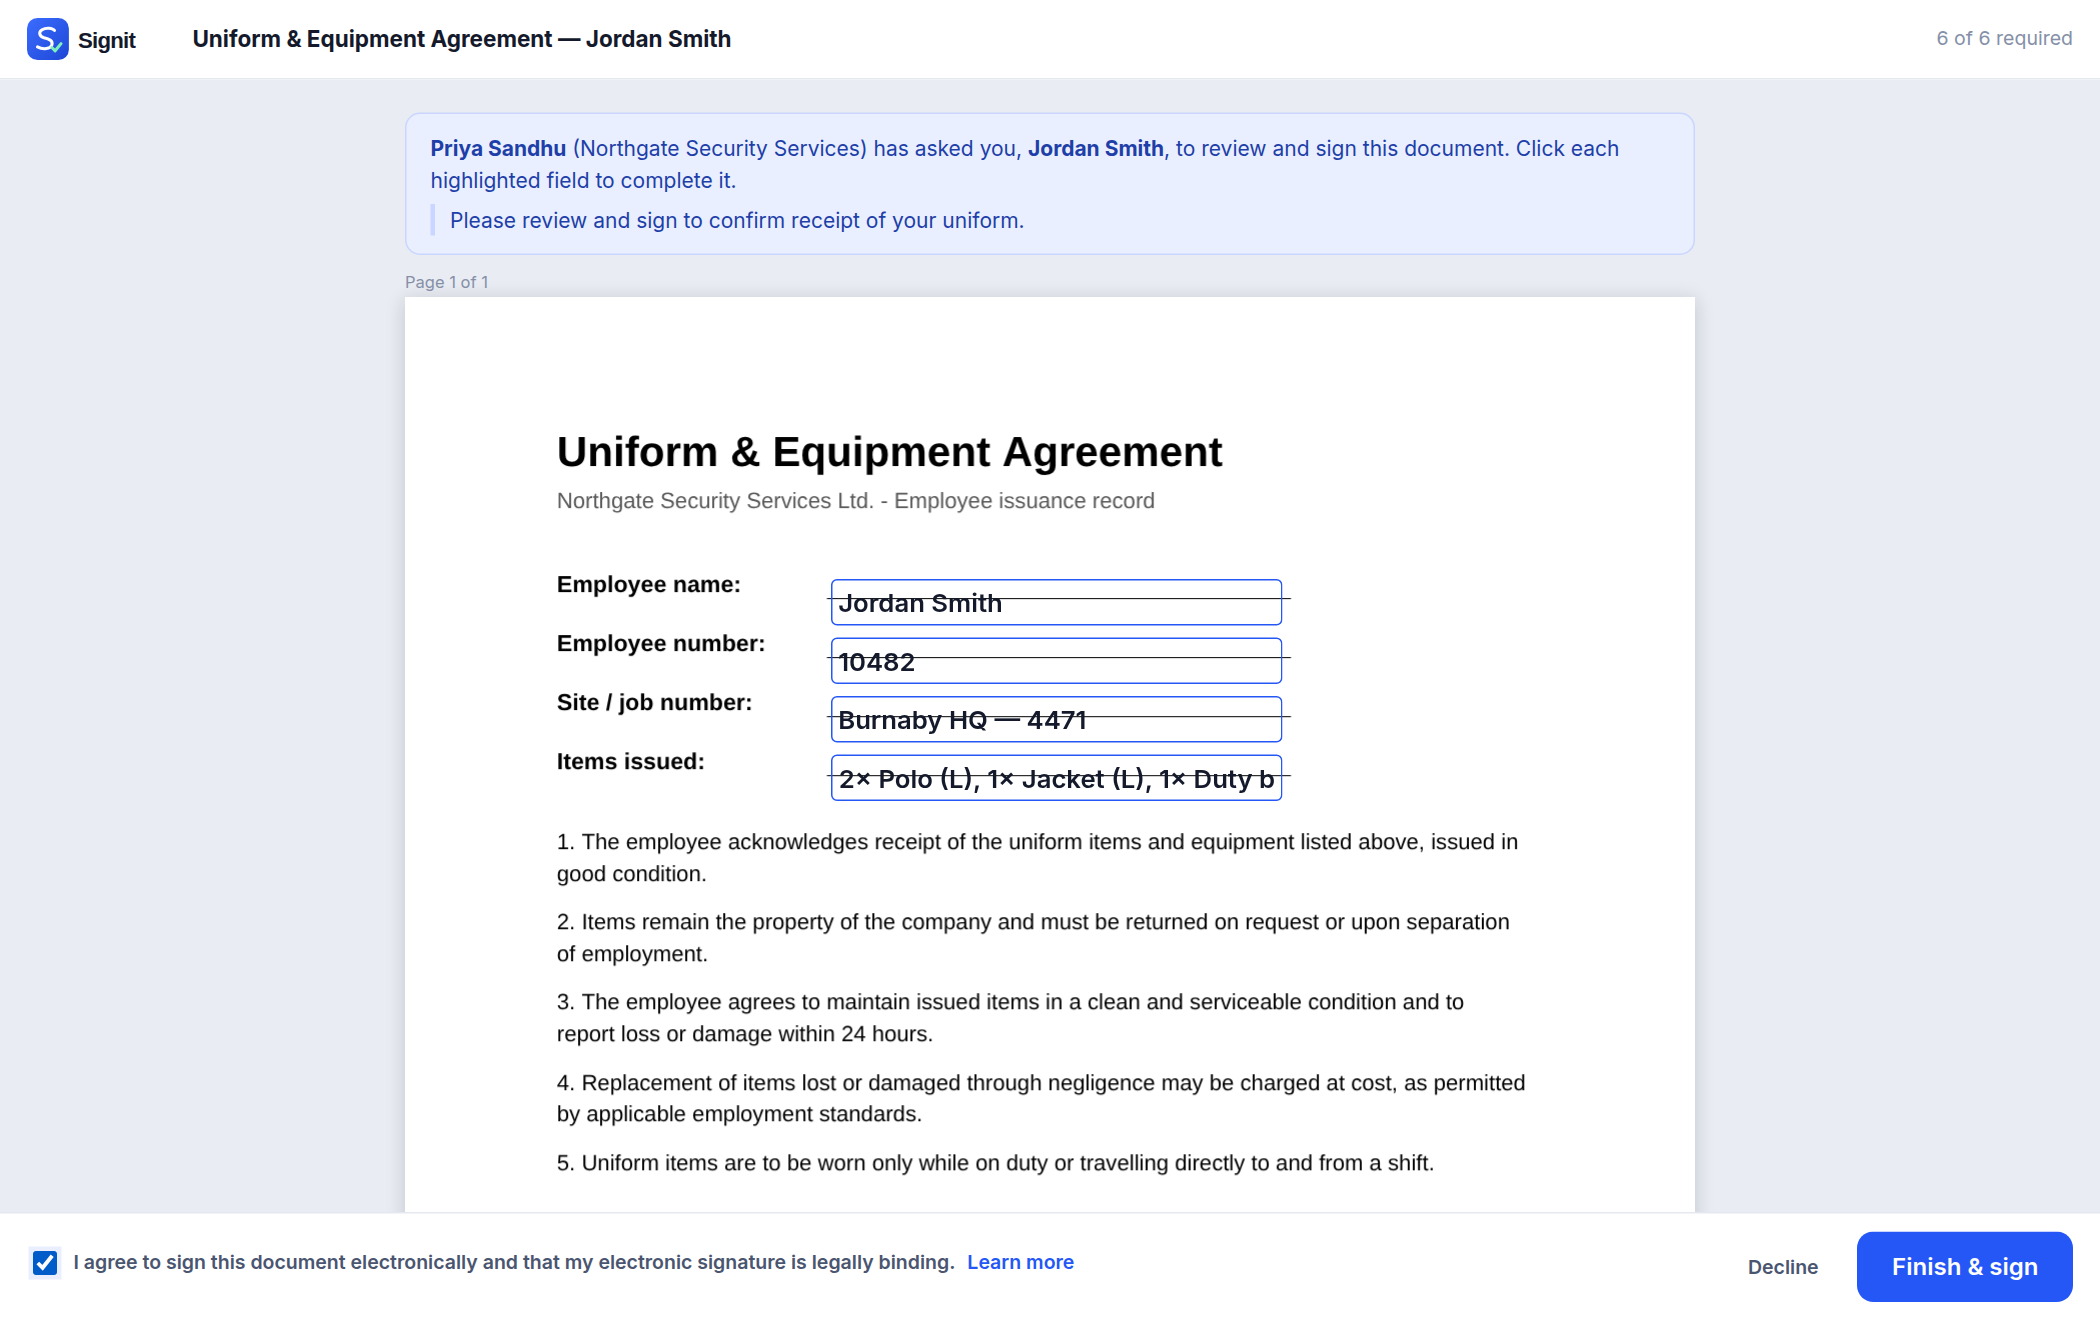Click the sender name Priya Sandhu
This screenshot has height=1320, width=2100.
498,148
